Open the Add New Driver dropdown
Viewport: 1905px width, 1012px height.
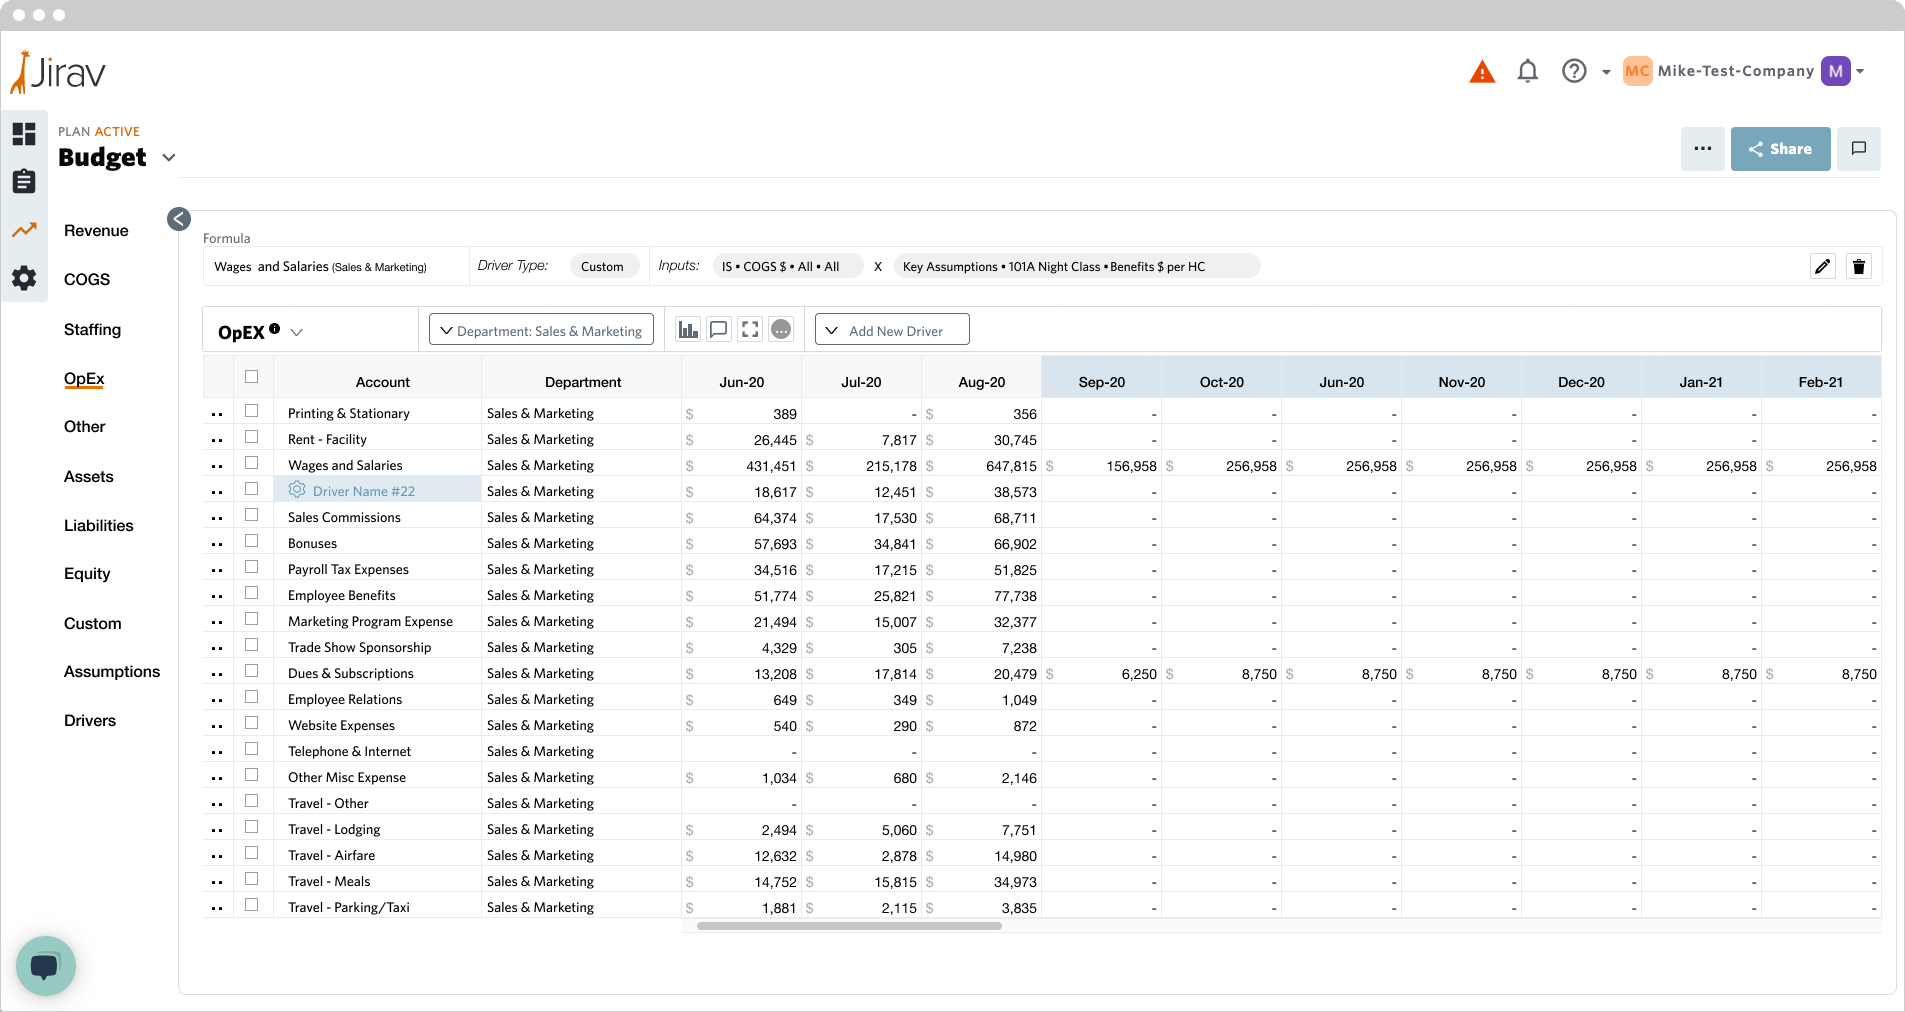[x=892, y=330]
